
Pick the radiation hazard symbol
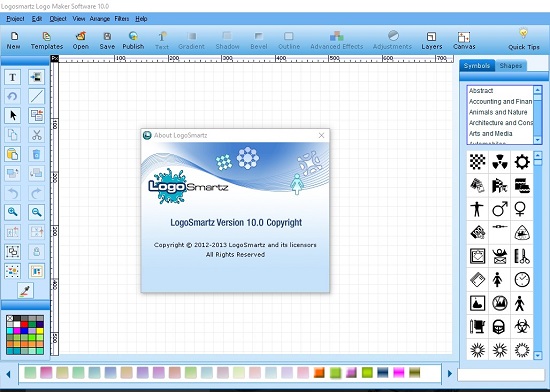point(499,162)
